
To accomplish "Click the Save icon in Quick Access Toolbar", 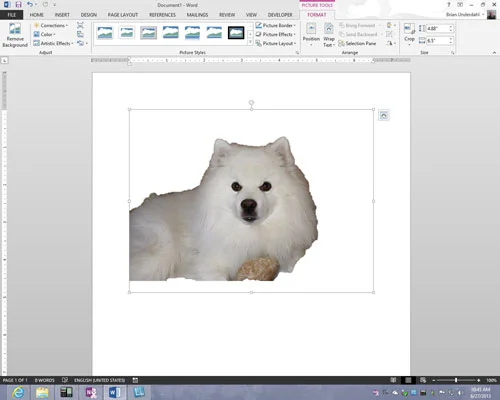I will (18, 5).
